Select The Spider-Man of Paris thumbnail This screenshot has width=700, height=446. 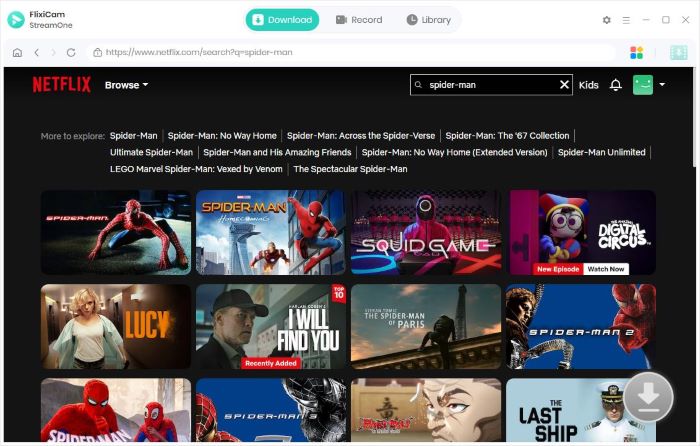[426, 326]
